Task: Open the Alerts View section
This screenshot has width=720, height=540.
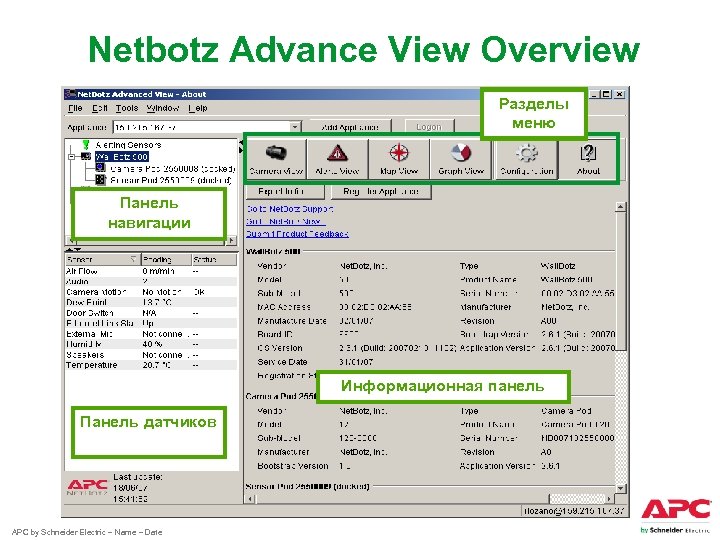Action: click(337, 159)
